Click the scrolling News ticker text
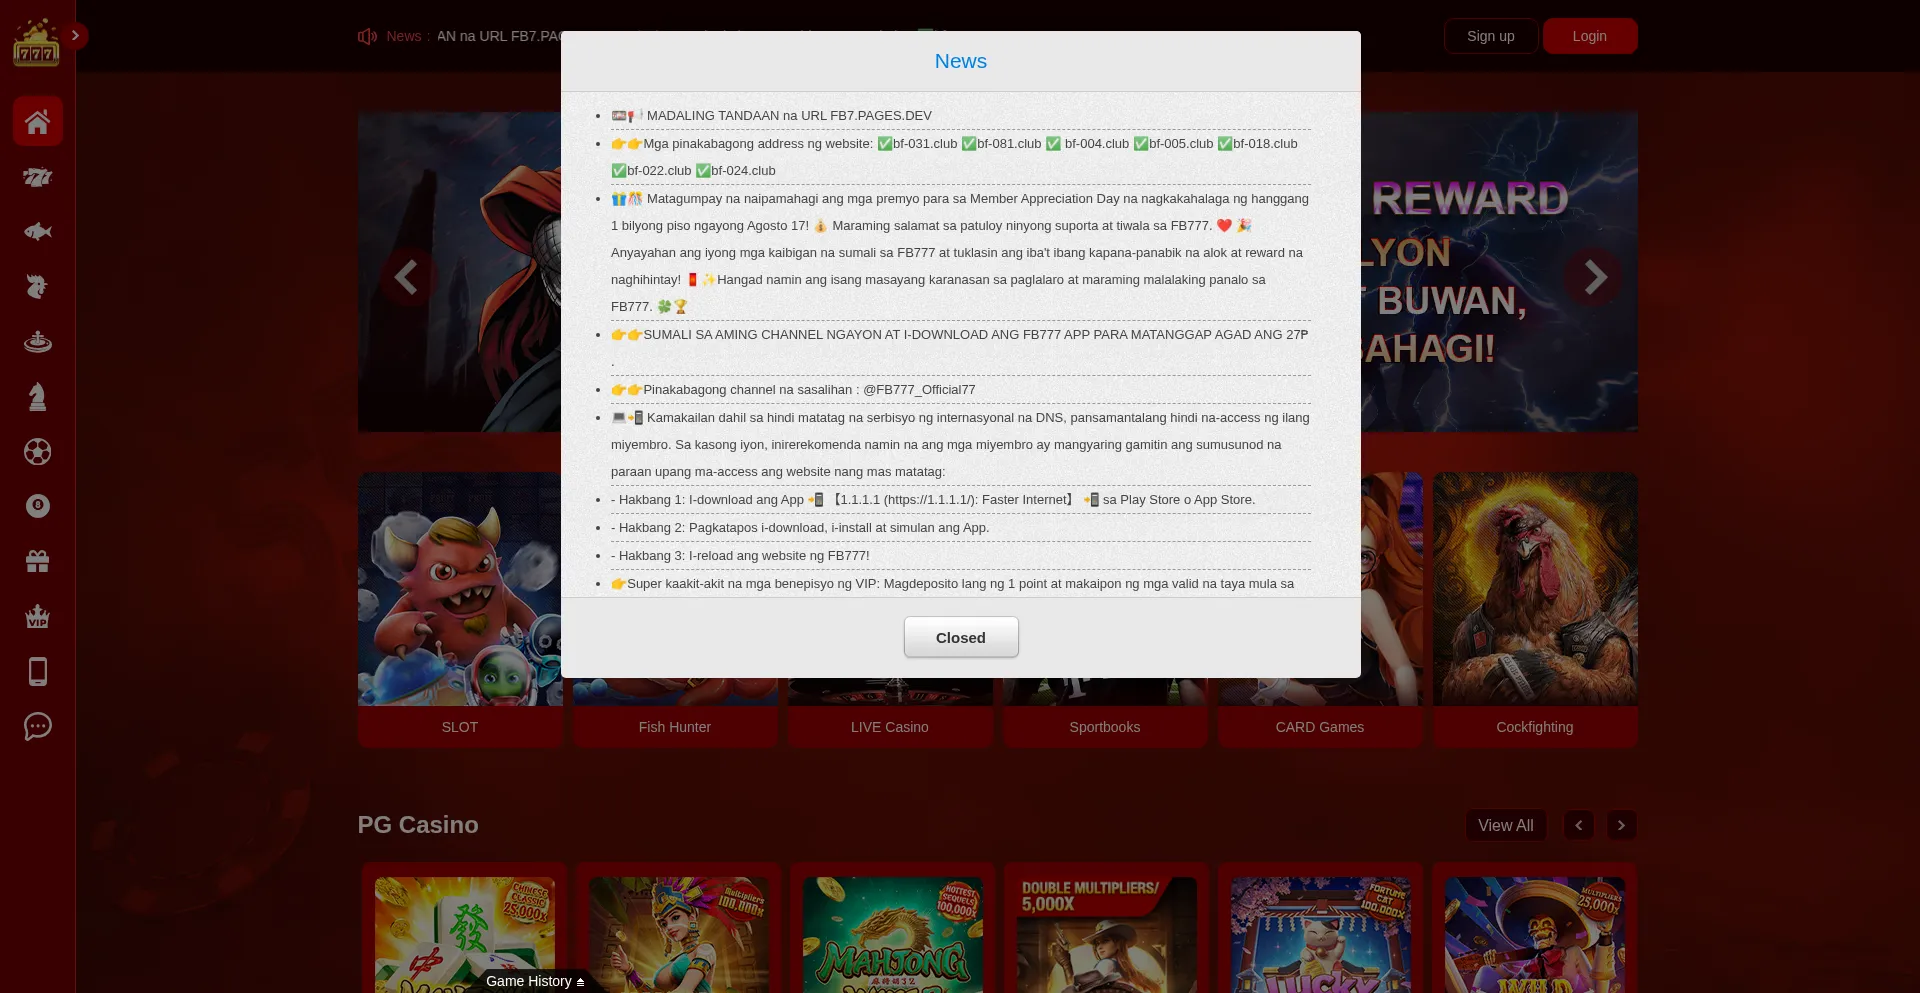The image size is (1920, 993). [x=499, y=36]
